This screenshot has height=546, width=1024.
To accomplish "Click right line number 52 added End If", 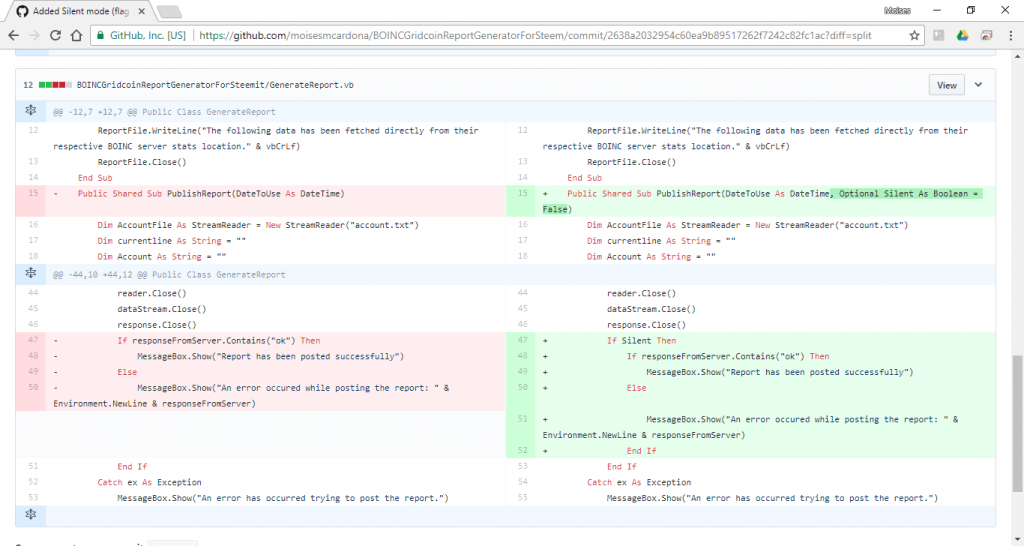I will coord(522,451).
